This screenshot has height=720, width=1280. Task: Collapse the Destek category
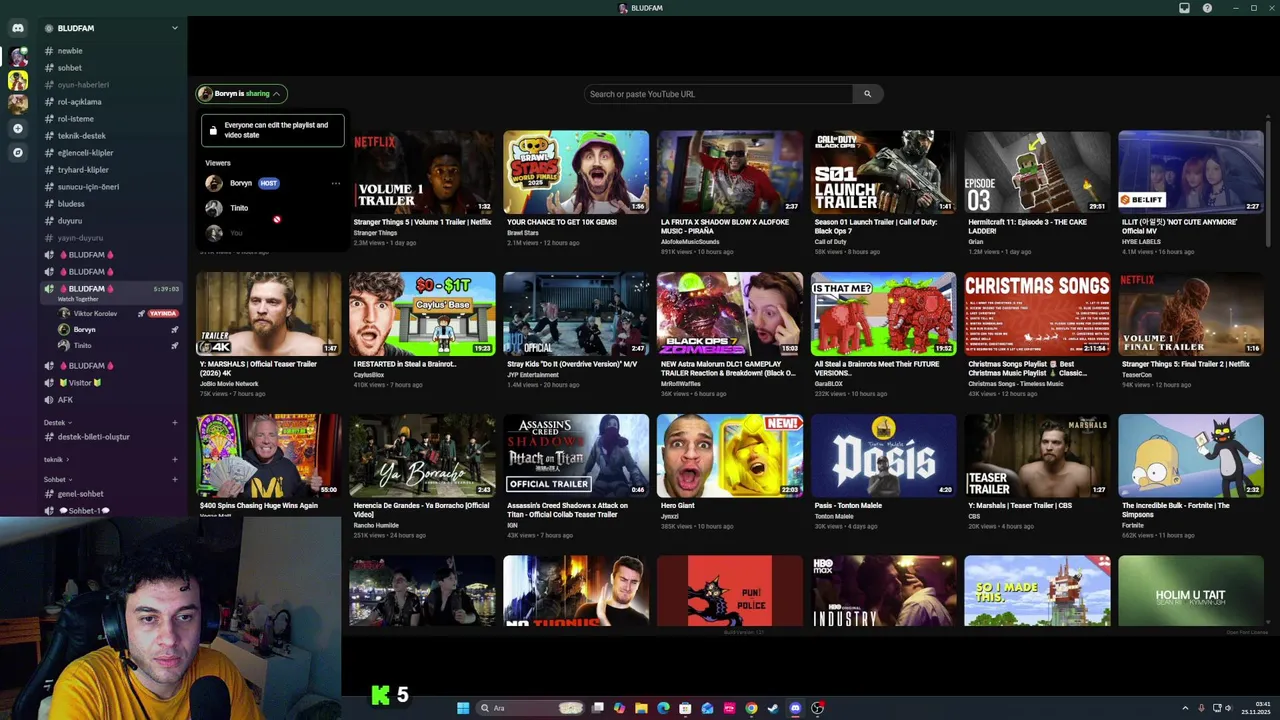58,423
